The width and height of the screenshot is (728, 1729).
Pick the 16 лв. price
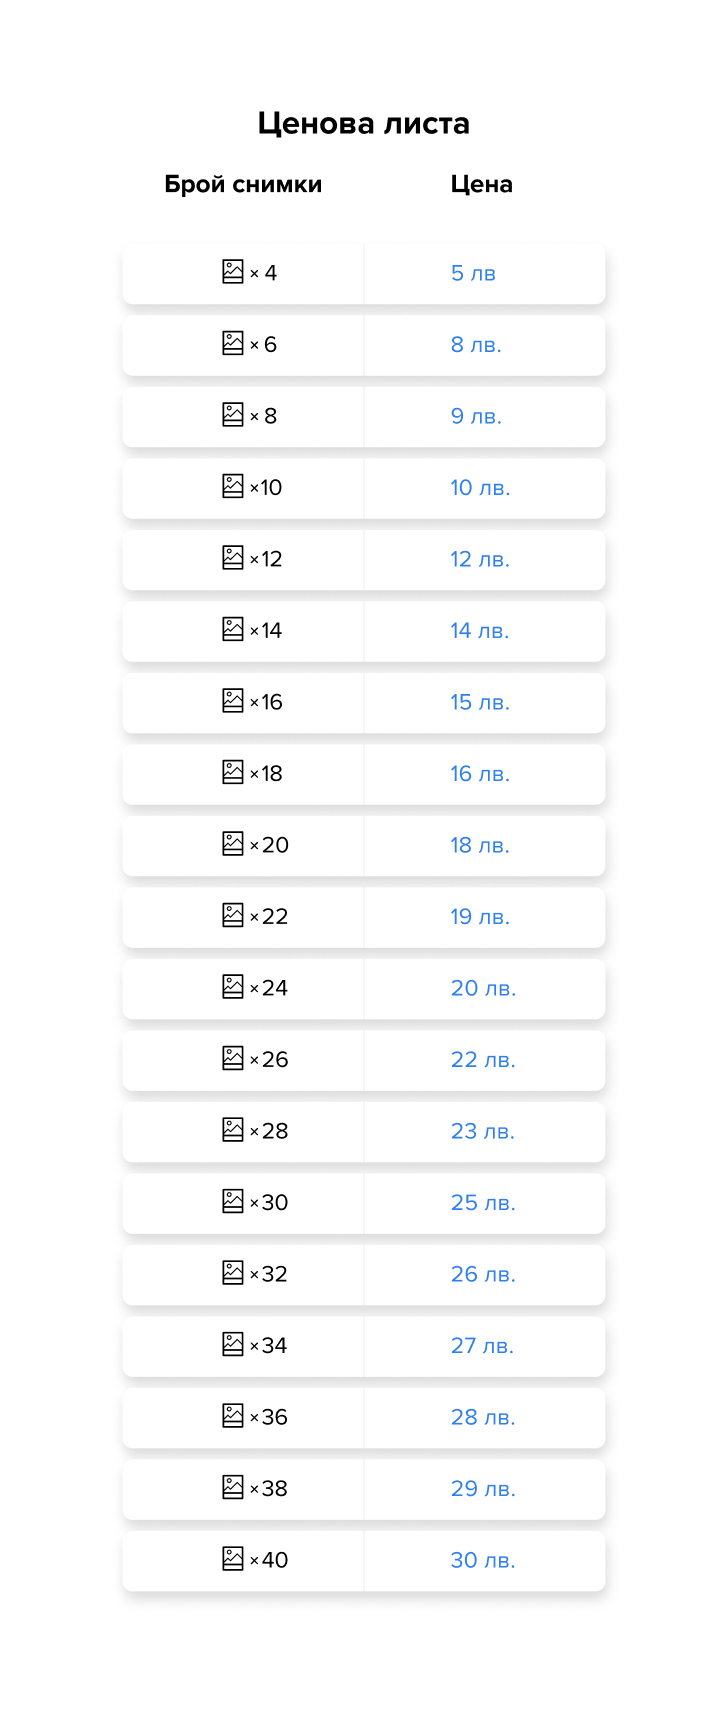tap(480, 774)
